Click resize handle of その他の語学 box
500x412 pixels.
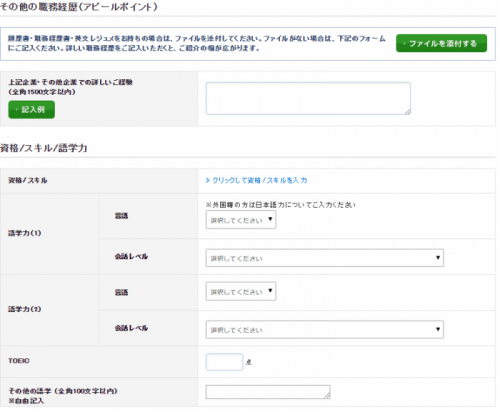pos(328,396)
